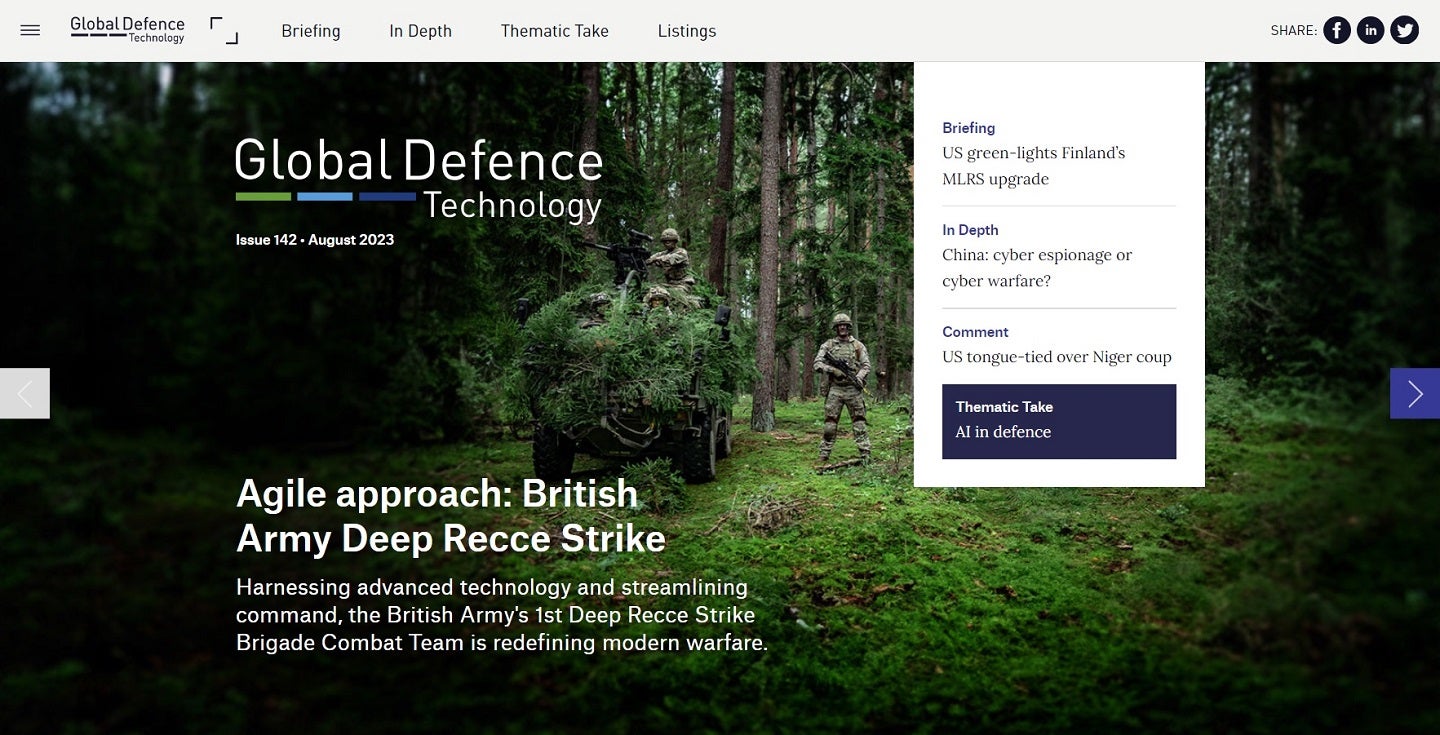Click the Briefing heading in the sidebar
The height and width of the screenshot is (735, 1440).
pyautogui.click(x=968, y=128)
